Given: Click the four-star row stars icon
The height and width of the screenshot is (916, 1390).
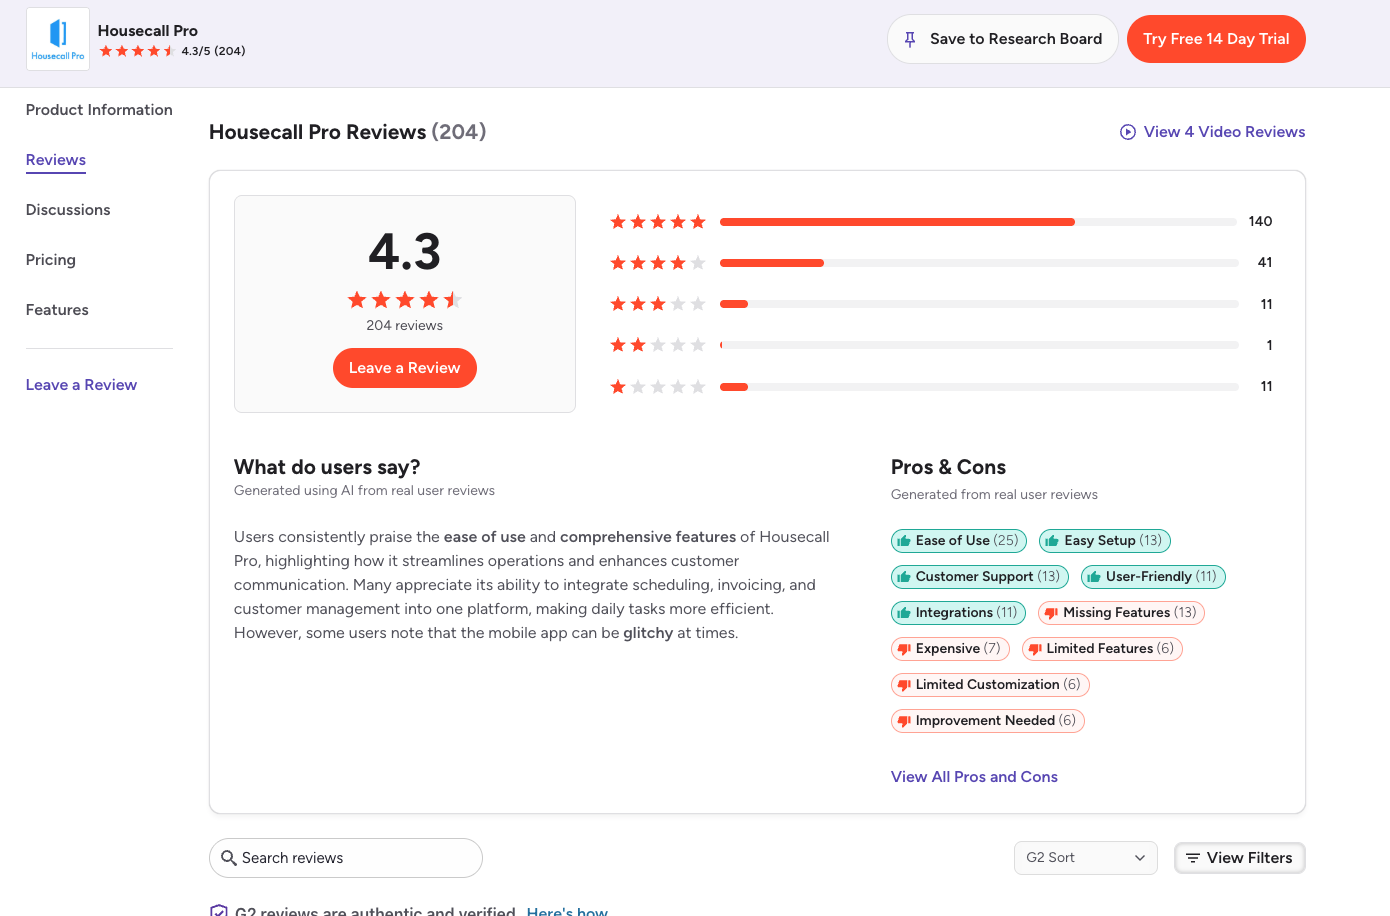Looking at the screenshot, I should pos(658,263).
